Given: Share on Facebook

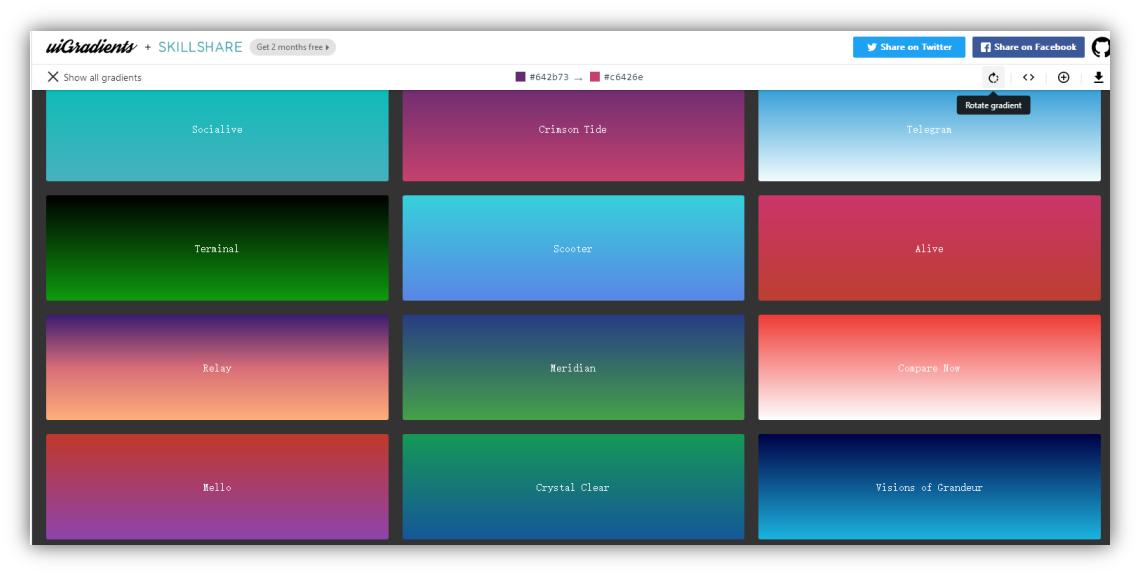Looking at the screenshot, I should (1028, 47).
